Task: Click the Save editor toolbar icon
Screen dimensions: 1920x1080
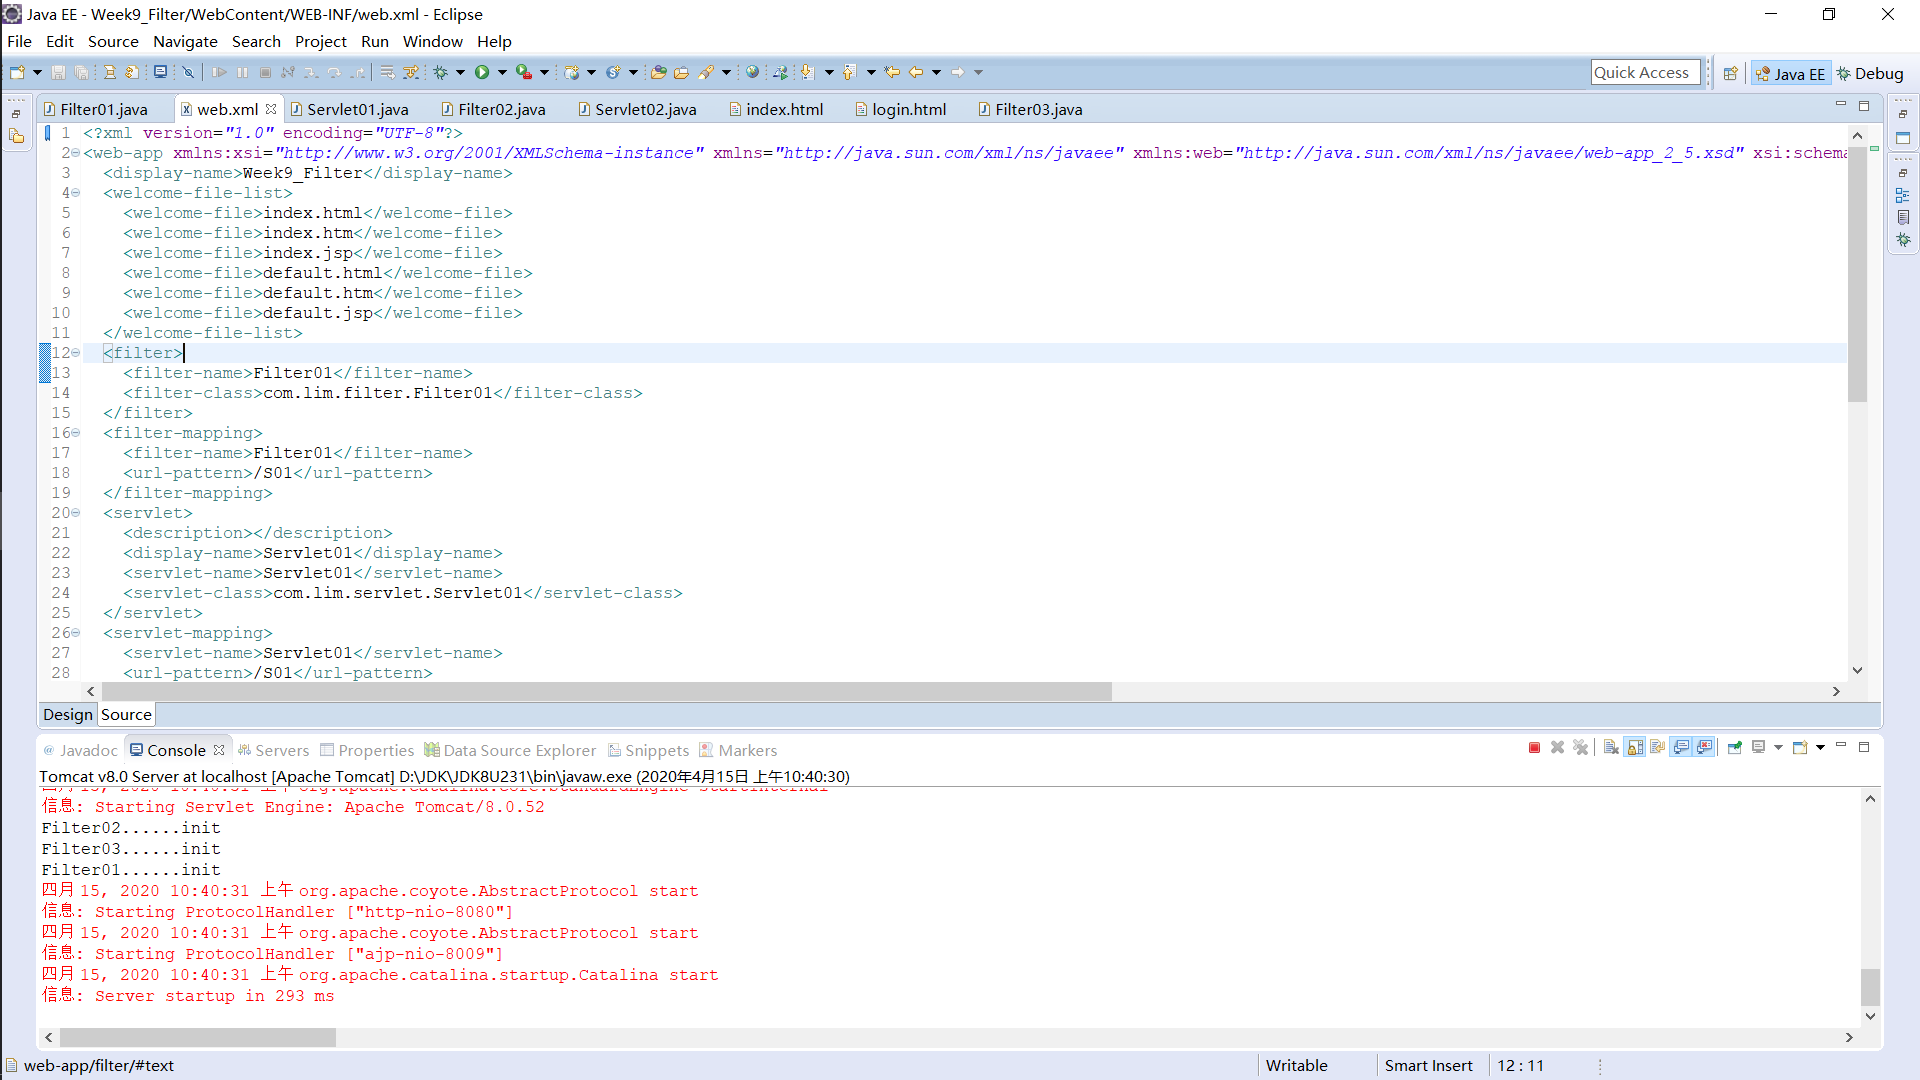Action: coord(57,72)
